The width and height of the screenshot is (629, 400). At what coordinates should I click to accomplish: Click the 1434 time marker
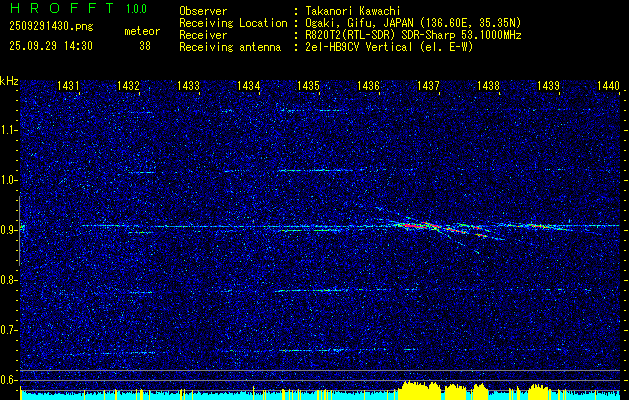click(x=248, y=85)
